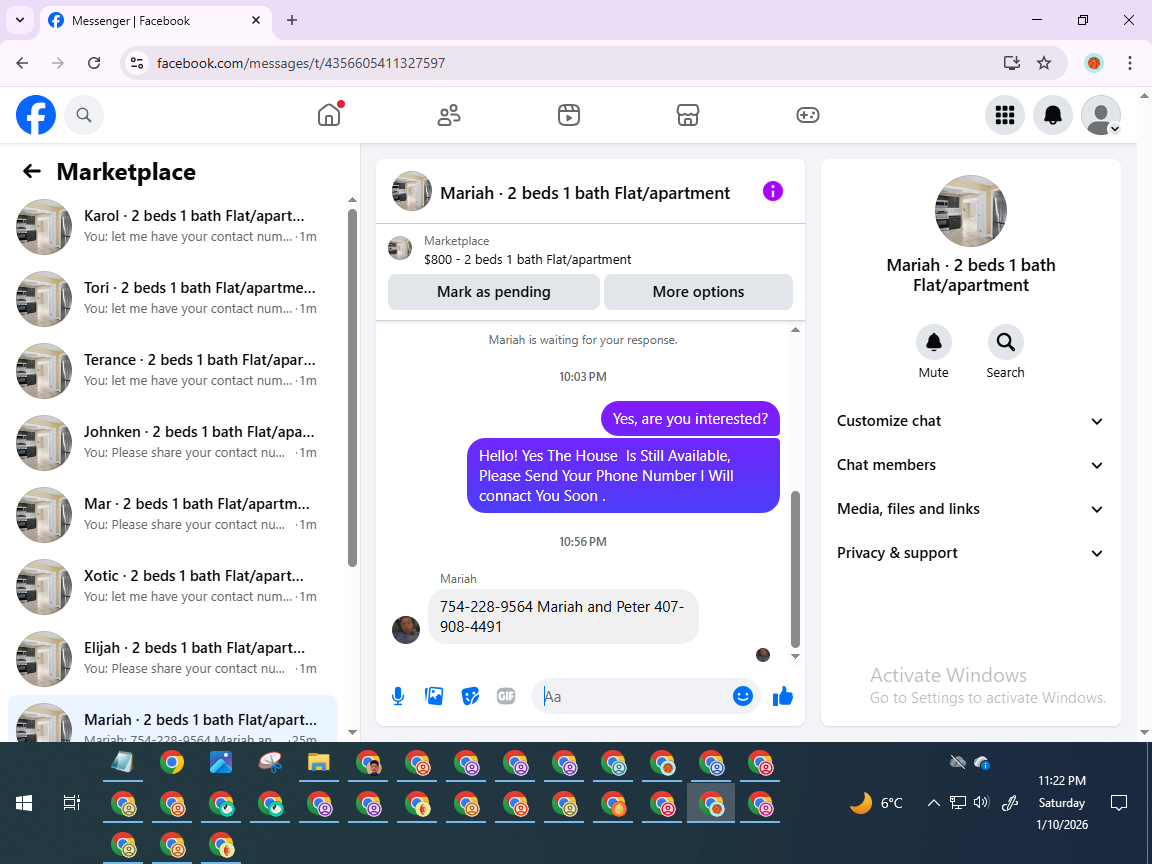
Task: Open Elijah conversation in list
Action: [173, 658]
